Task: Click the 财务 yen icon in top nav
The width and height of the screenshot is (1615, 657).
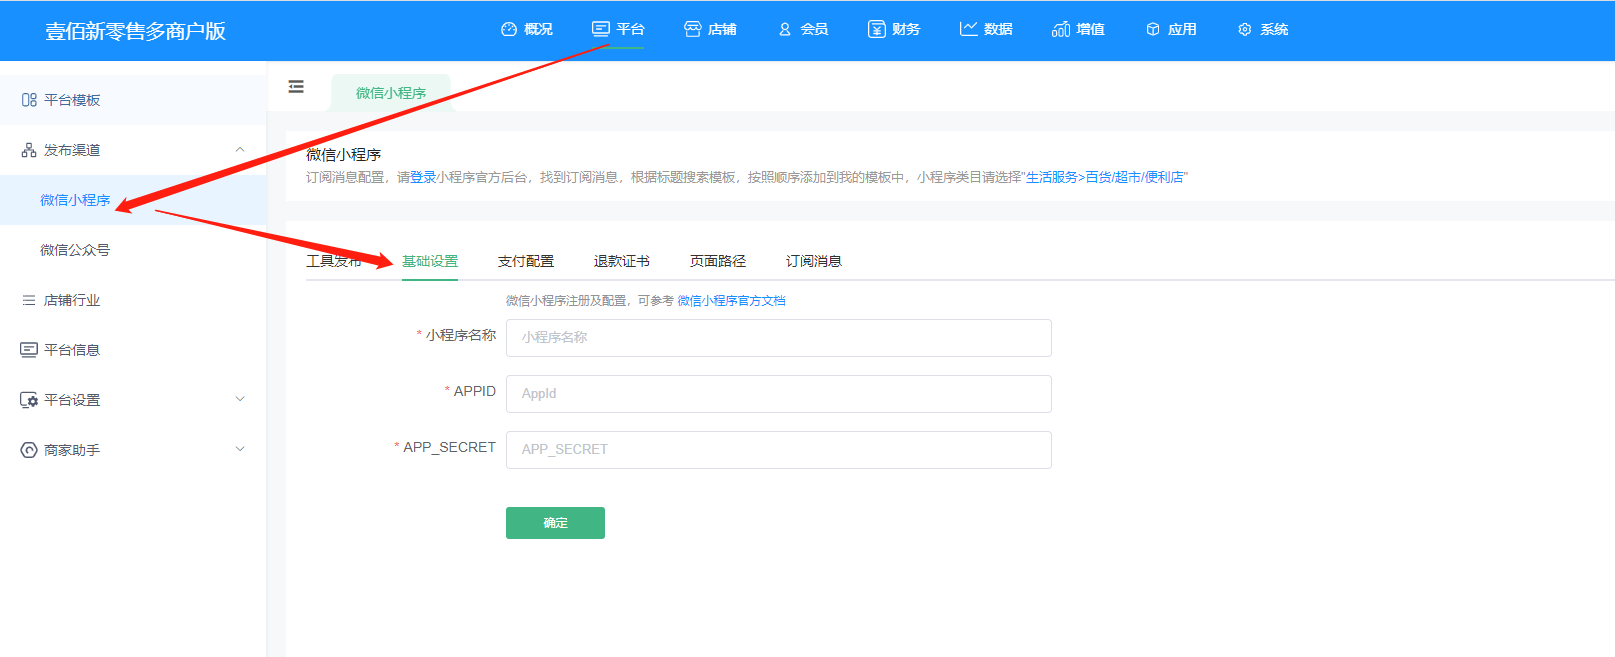Action: (x=877, y=29)
